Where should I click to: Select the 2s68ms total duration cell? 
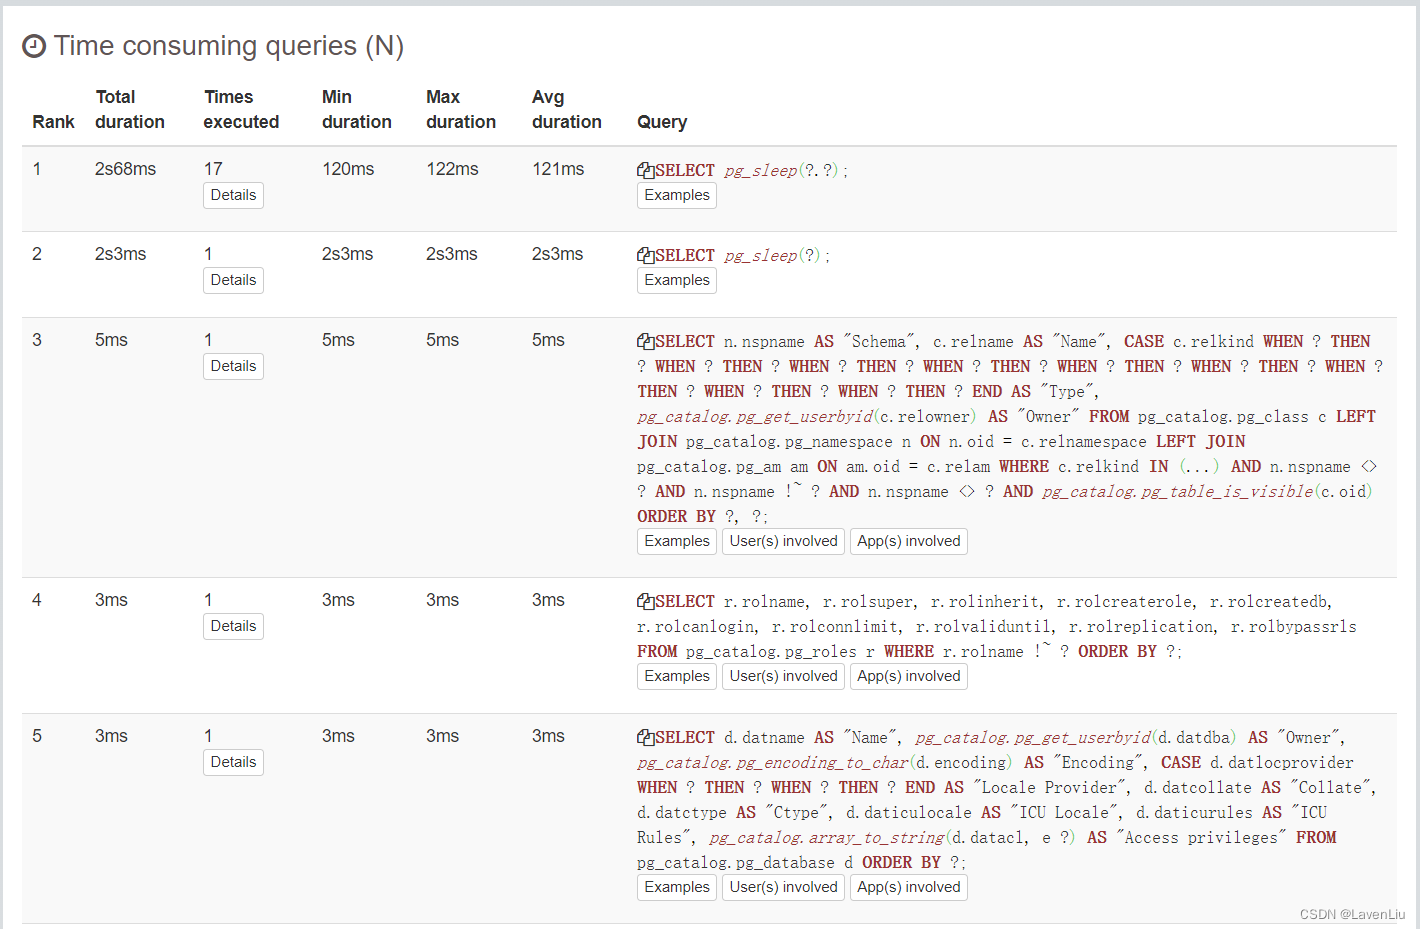[x=126, y=170]
